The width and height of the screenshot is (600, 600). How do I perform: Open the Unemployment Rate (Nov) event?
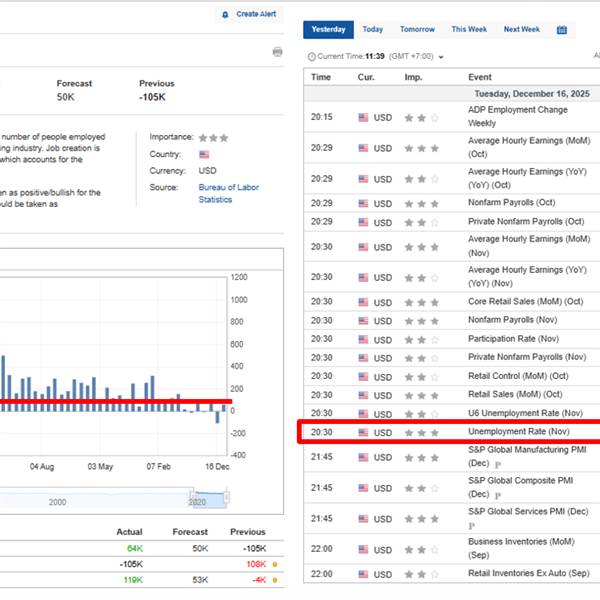pos(518,432)
